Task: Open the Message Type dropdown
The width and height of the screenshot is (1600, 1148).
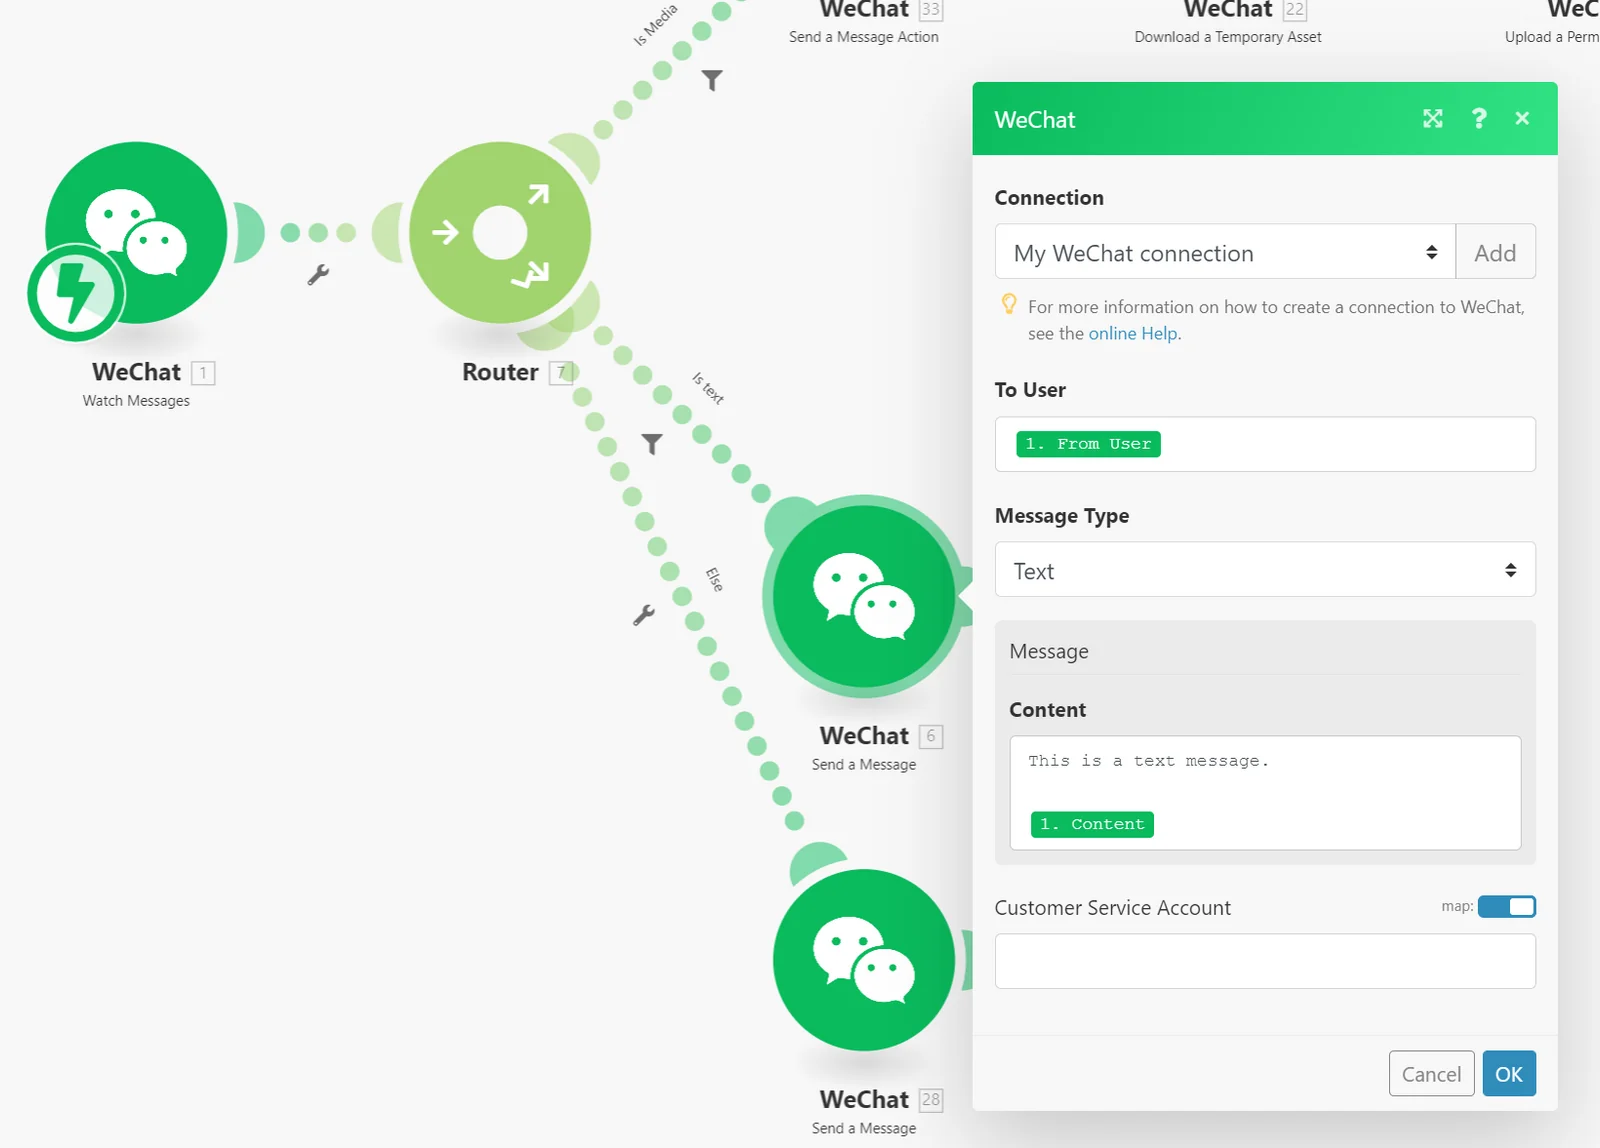Action: point(1265,570)
